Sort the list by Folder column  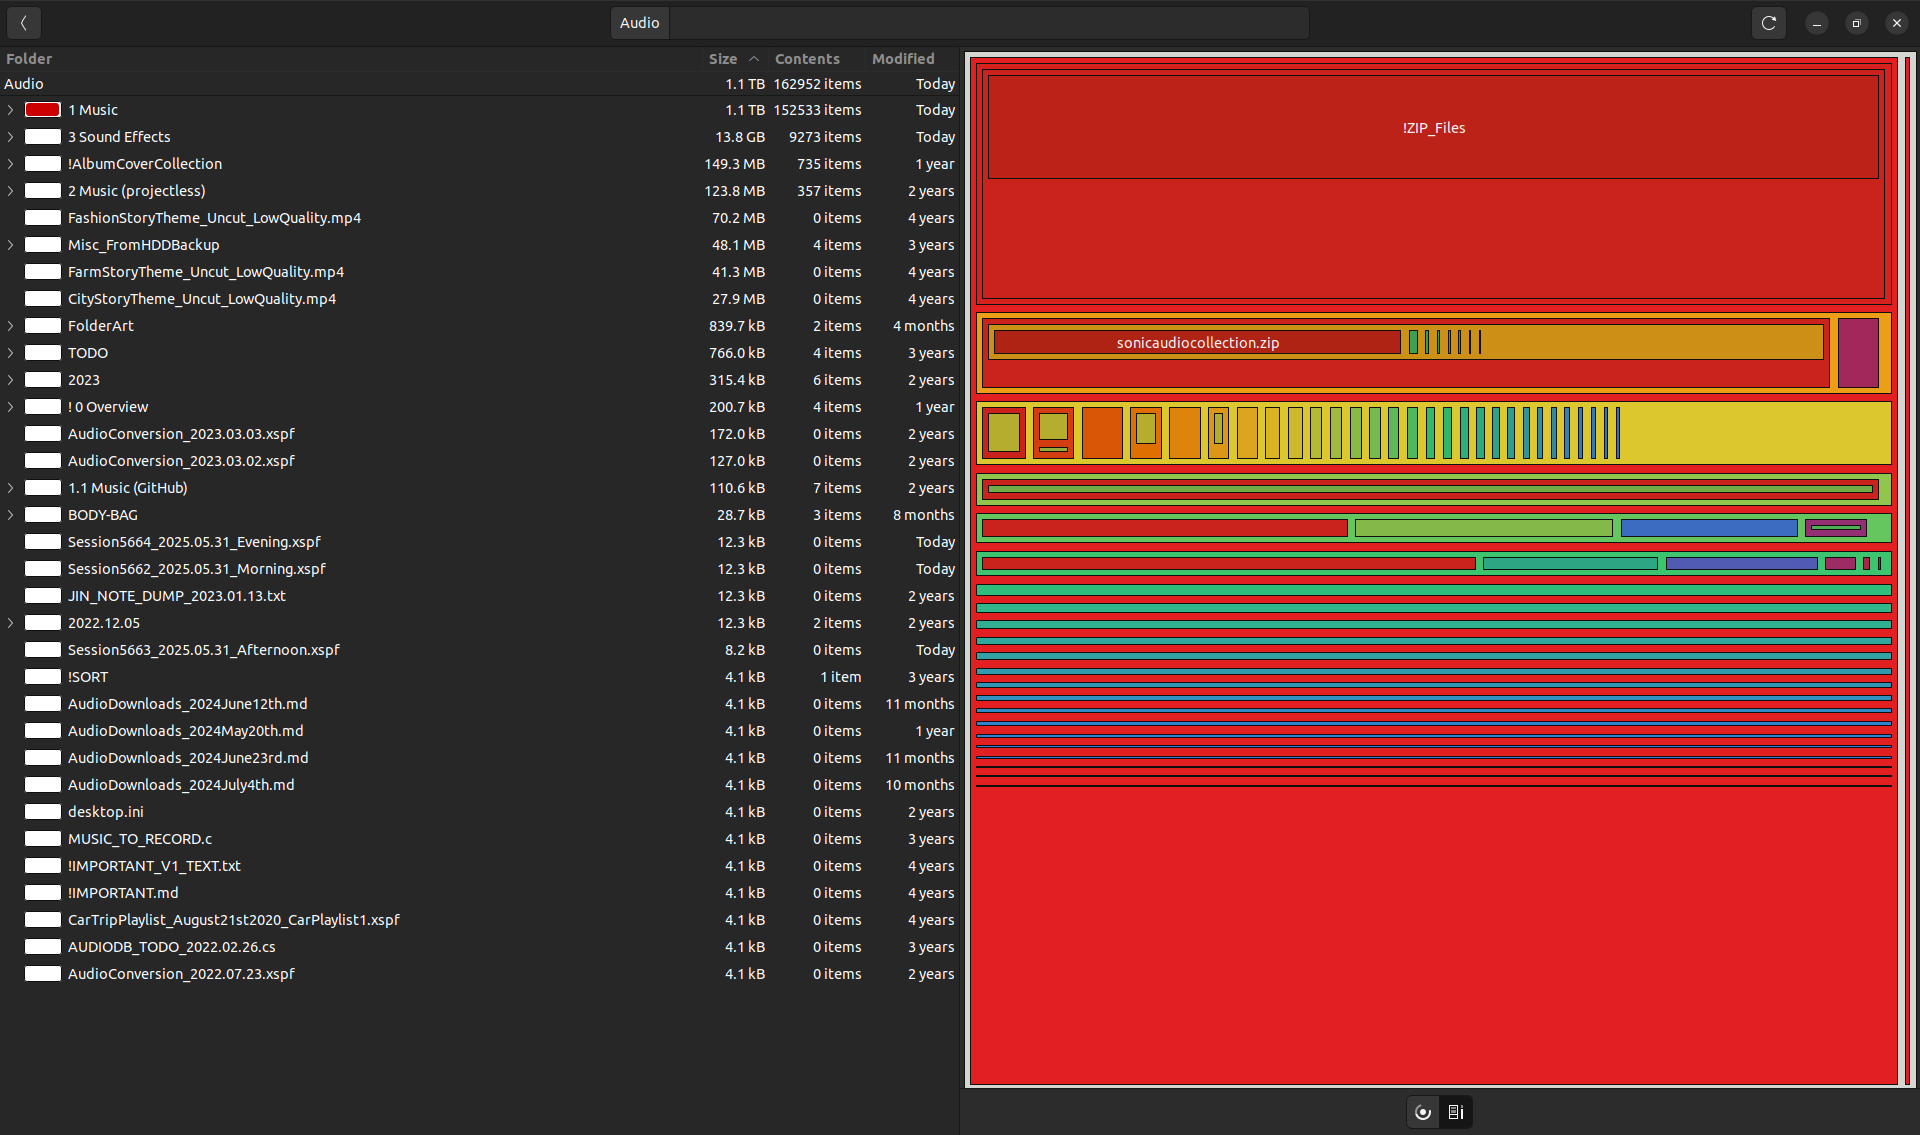(29, 59)
